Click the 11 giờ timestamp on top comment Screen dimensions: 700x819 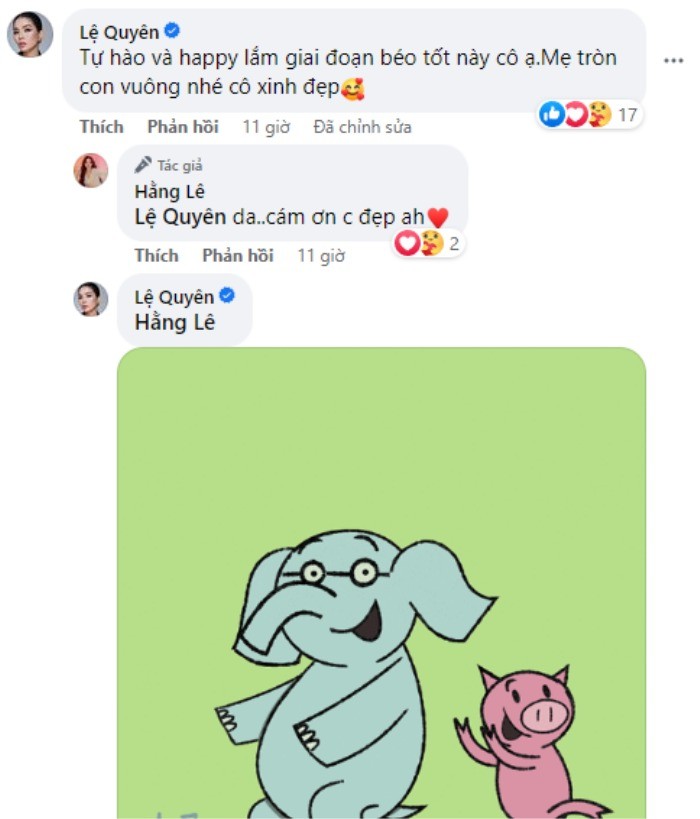(265, 127)
